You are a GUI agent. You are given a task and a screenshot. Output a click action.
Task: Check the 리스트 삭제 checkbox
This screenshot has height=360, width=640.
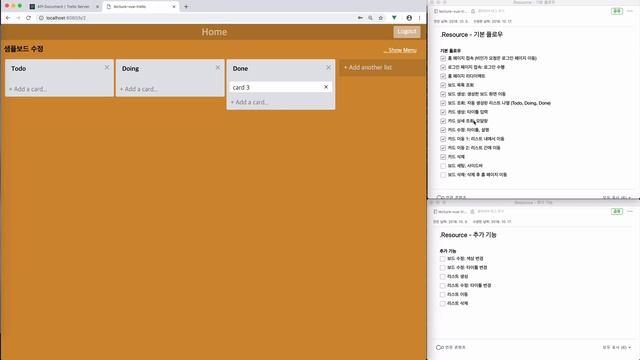click(x=442, y=304)
